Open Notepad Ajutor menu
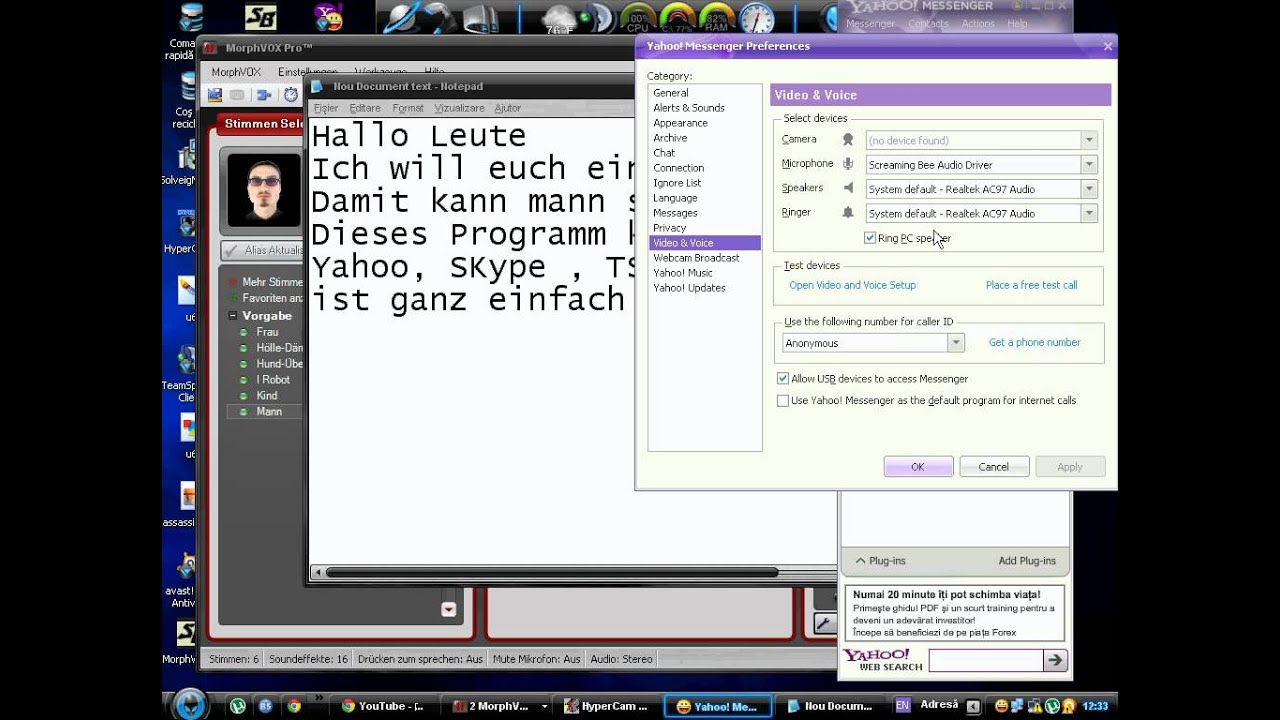 click(x=507, y=108)
